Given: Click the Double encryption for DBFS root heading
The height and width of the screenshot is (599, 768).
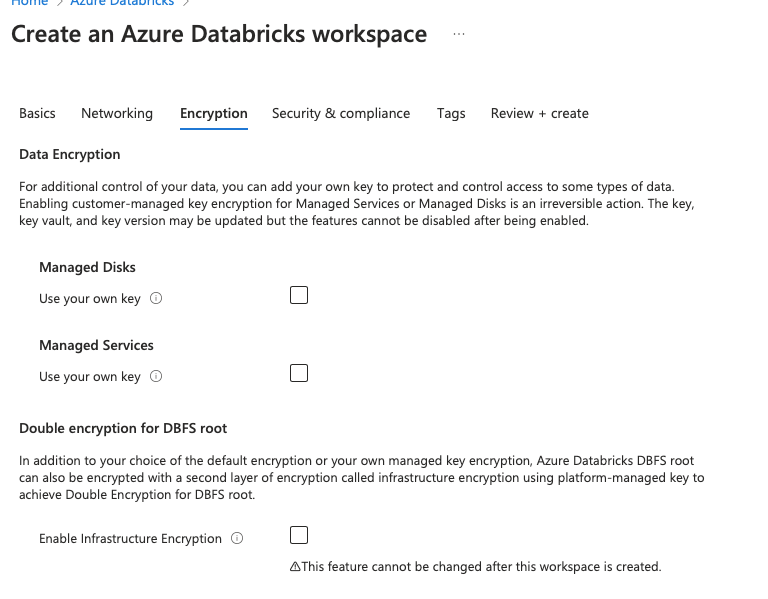Looking at the screenshot, I should click(123, 428).
